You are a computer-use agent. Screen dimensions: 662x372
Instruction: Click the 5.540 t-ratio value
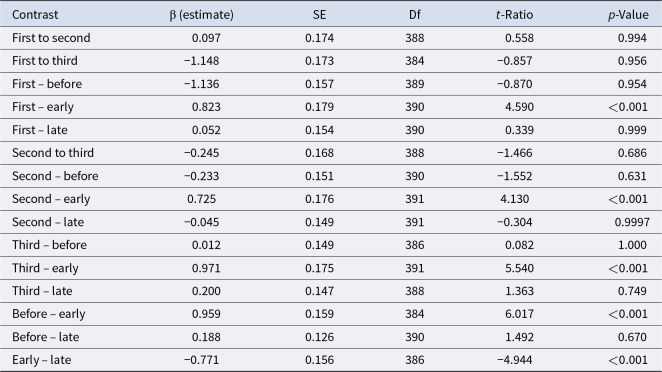click(x=519, y=268)
